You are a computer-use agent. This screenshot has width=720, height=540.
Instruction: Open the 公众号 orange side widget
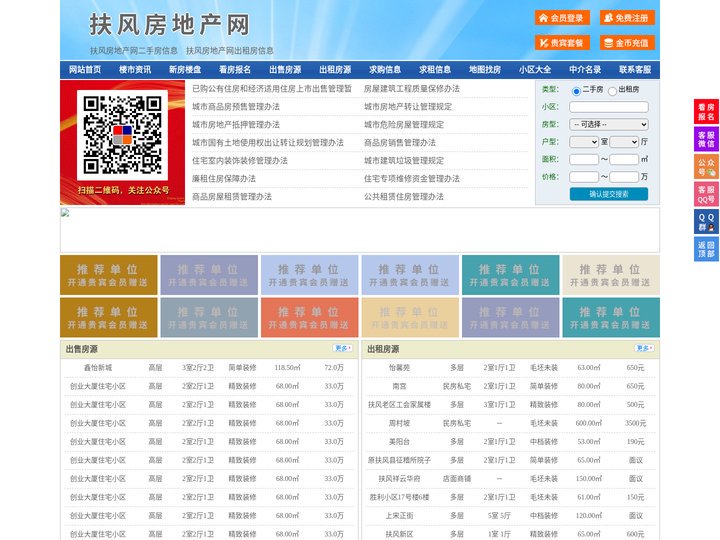coord(706,167)
